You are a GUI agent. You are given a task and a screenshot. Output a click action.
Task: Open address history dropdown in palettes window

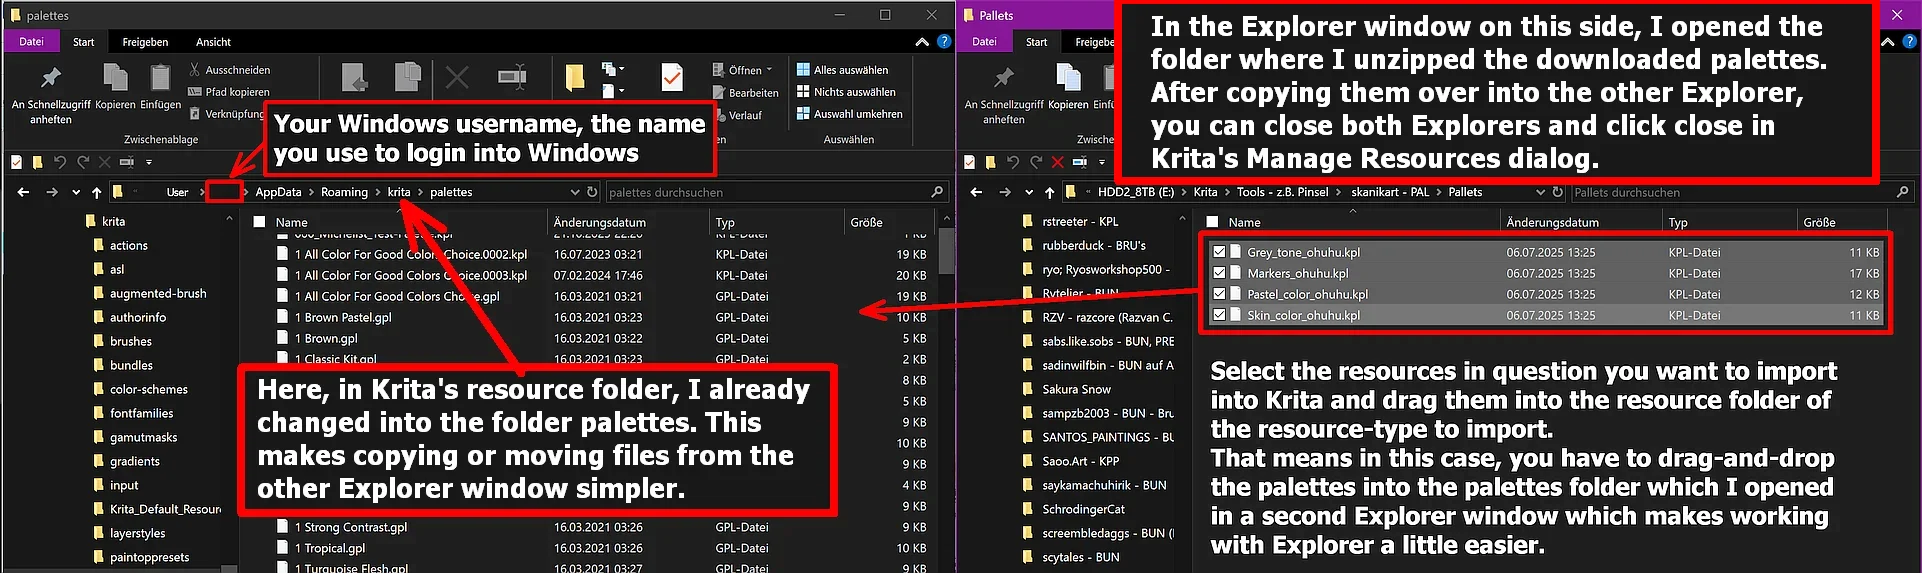575,192
